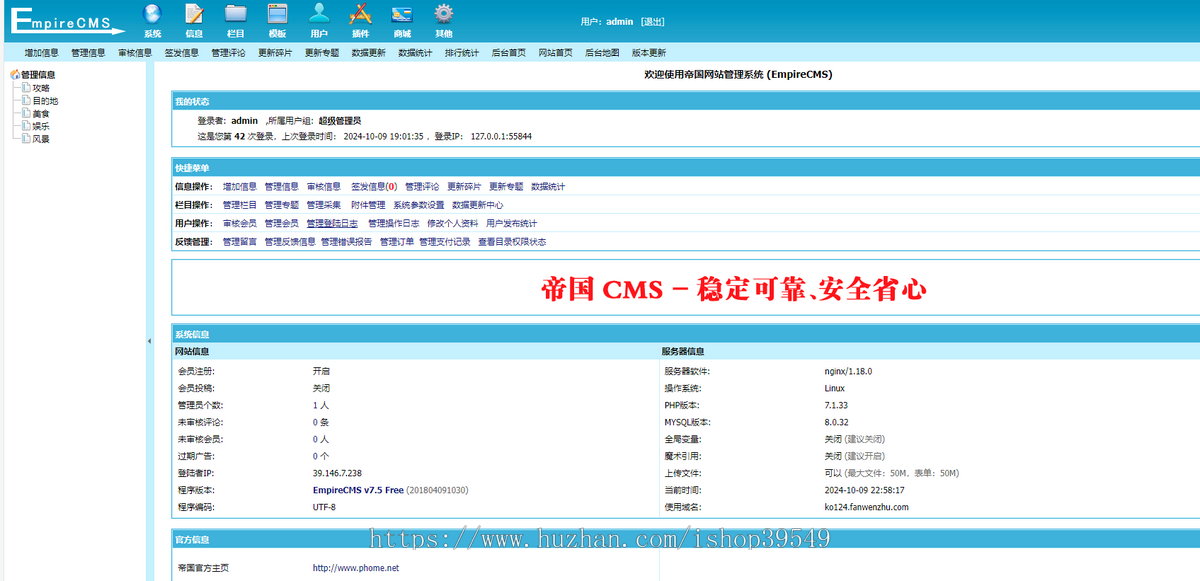The height and width of the screenshot is (581, 1200).
Task: Select 审核信息 in the top menu bar
Action: click(x=135, y=53)
